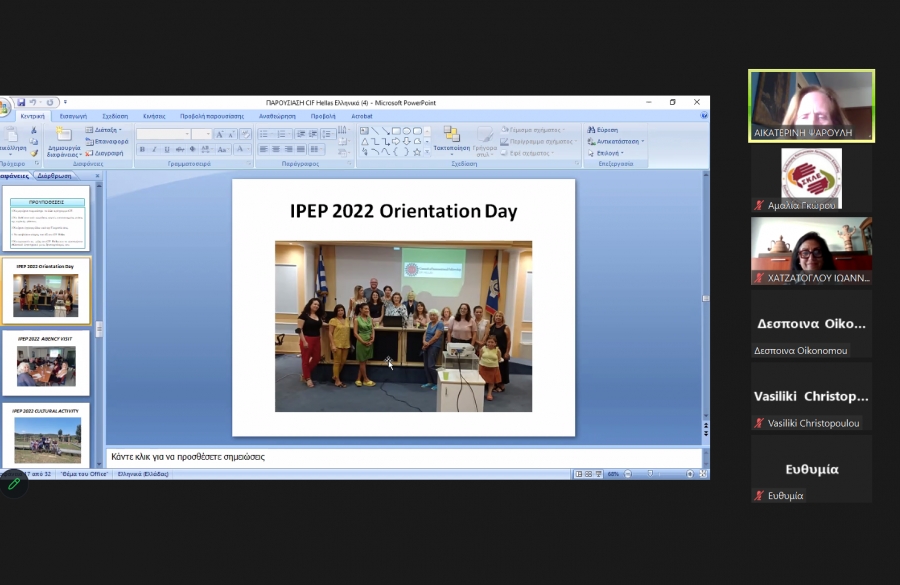This screenshot has width=900, height=585.
Task: Click the Επαναφορά reset slide button
Action: 107,141
